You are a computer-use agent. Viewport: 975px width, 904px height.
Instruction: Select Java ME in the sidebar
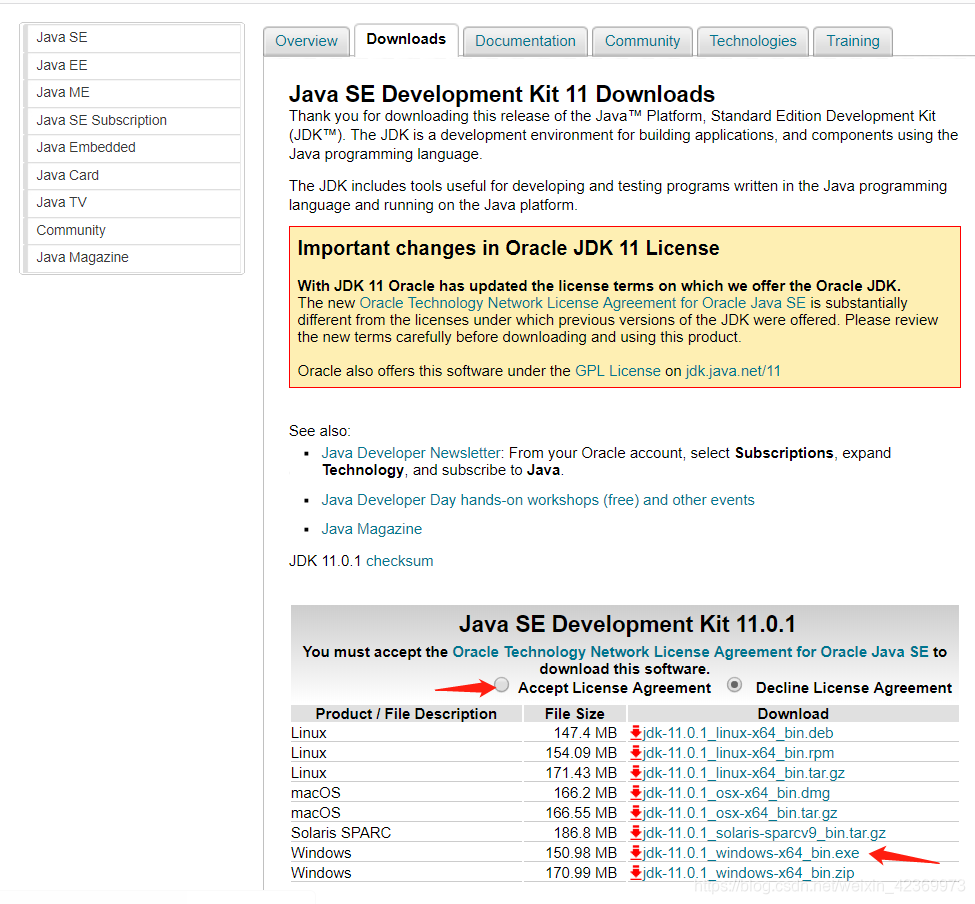click(132, 93)
